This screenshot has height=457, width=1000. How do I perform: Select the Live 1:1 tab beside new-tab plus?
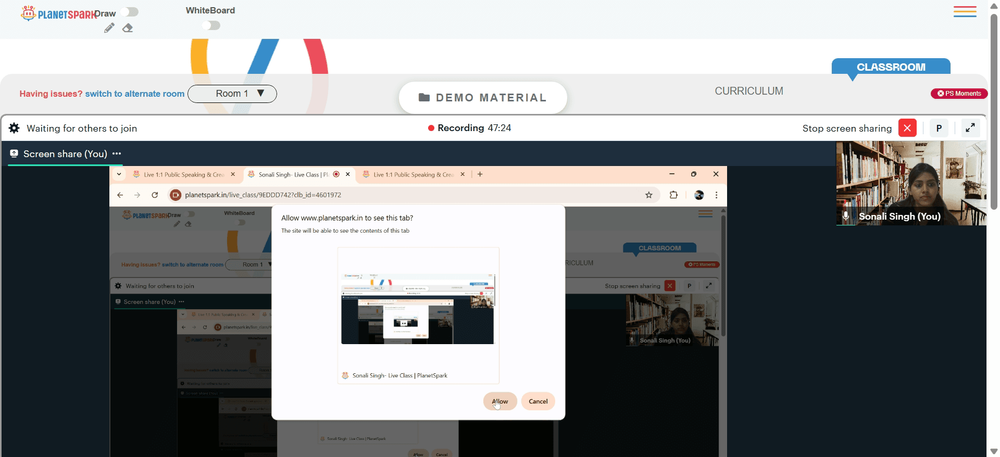click(413, 174)
